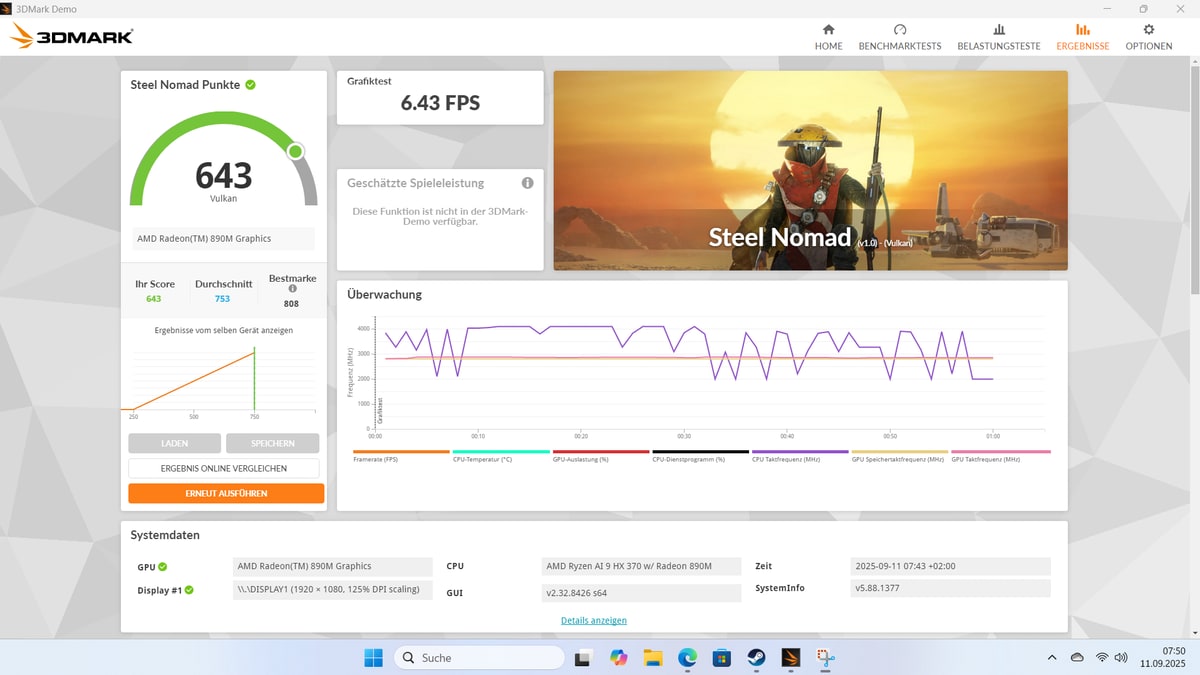The height and width of the screenshot is (675, 1200).
Task: Toggle GPU-Auslastung series in legend
Action: (601, 455)
